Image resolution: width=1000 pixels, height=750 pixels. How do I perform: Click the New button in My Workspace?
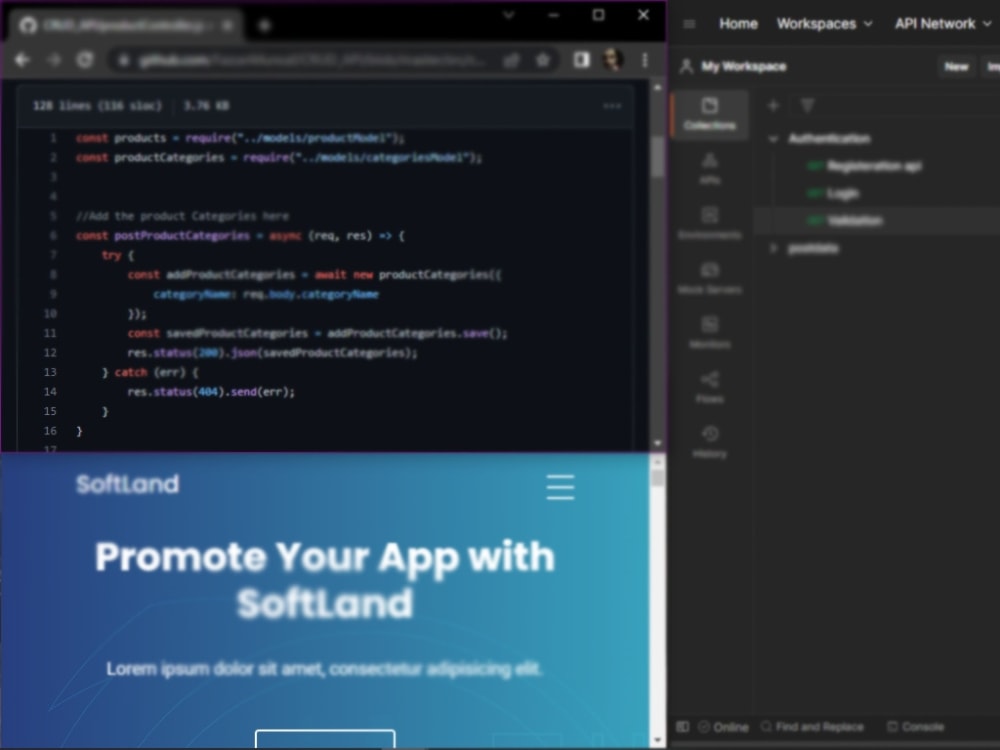pyautogui.click(x=956, y=66)
